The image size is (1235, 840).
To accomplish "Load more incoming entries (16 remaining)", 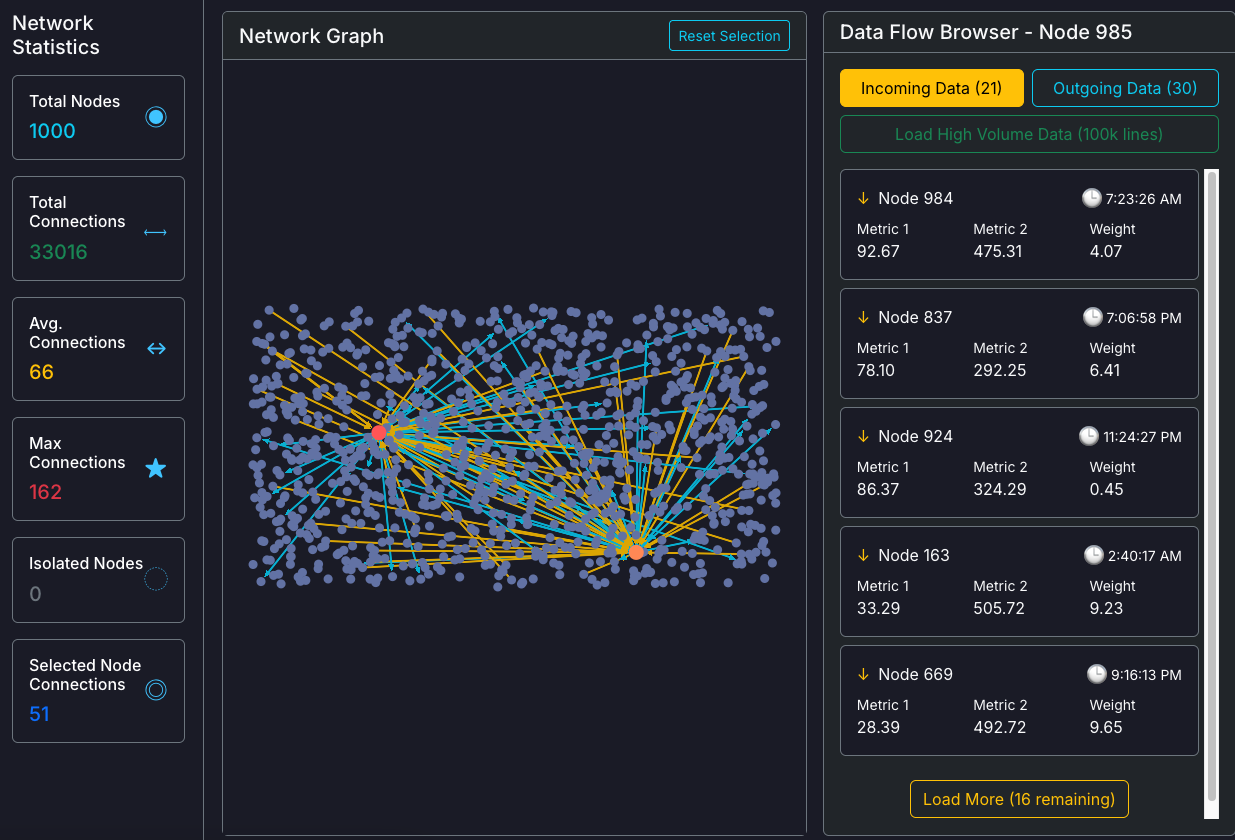I will (1019, 799).
